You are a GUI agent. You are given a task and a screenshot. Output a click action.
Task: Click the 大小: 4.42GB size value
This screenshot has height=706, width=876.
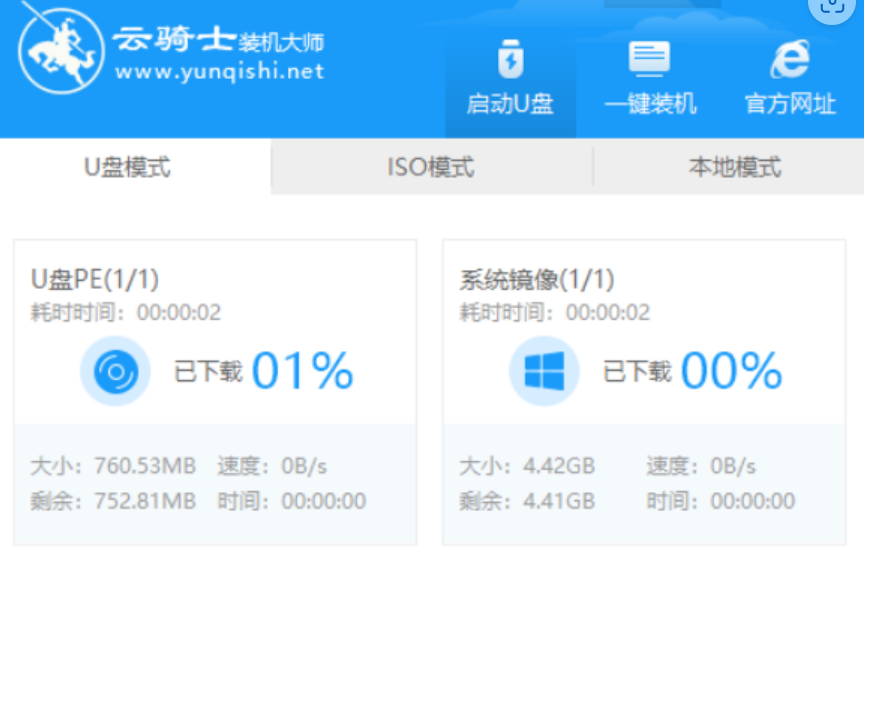tap(527, 466)
